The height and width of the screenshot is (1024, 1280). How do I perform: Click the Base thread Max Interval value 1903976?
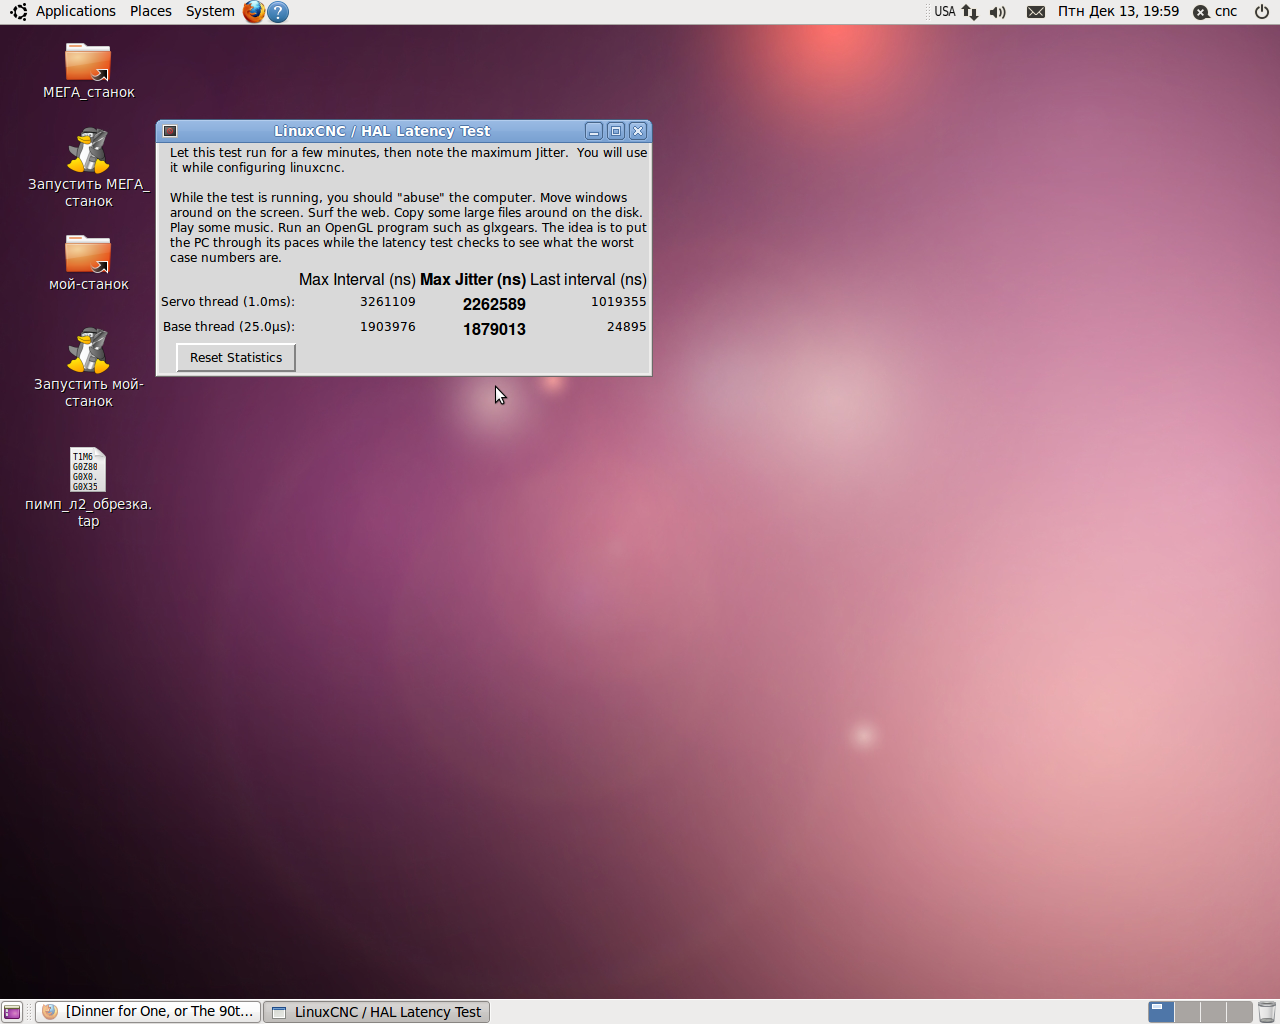point(388,327)
